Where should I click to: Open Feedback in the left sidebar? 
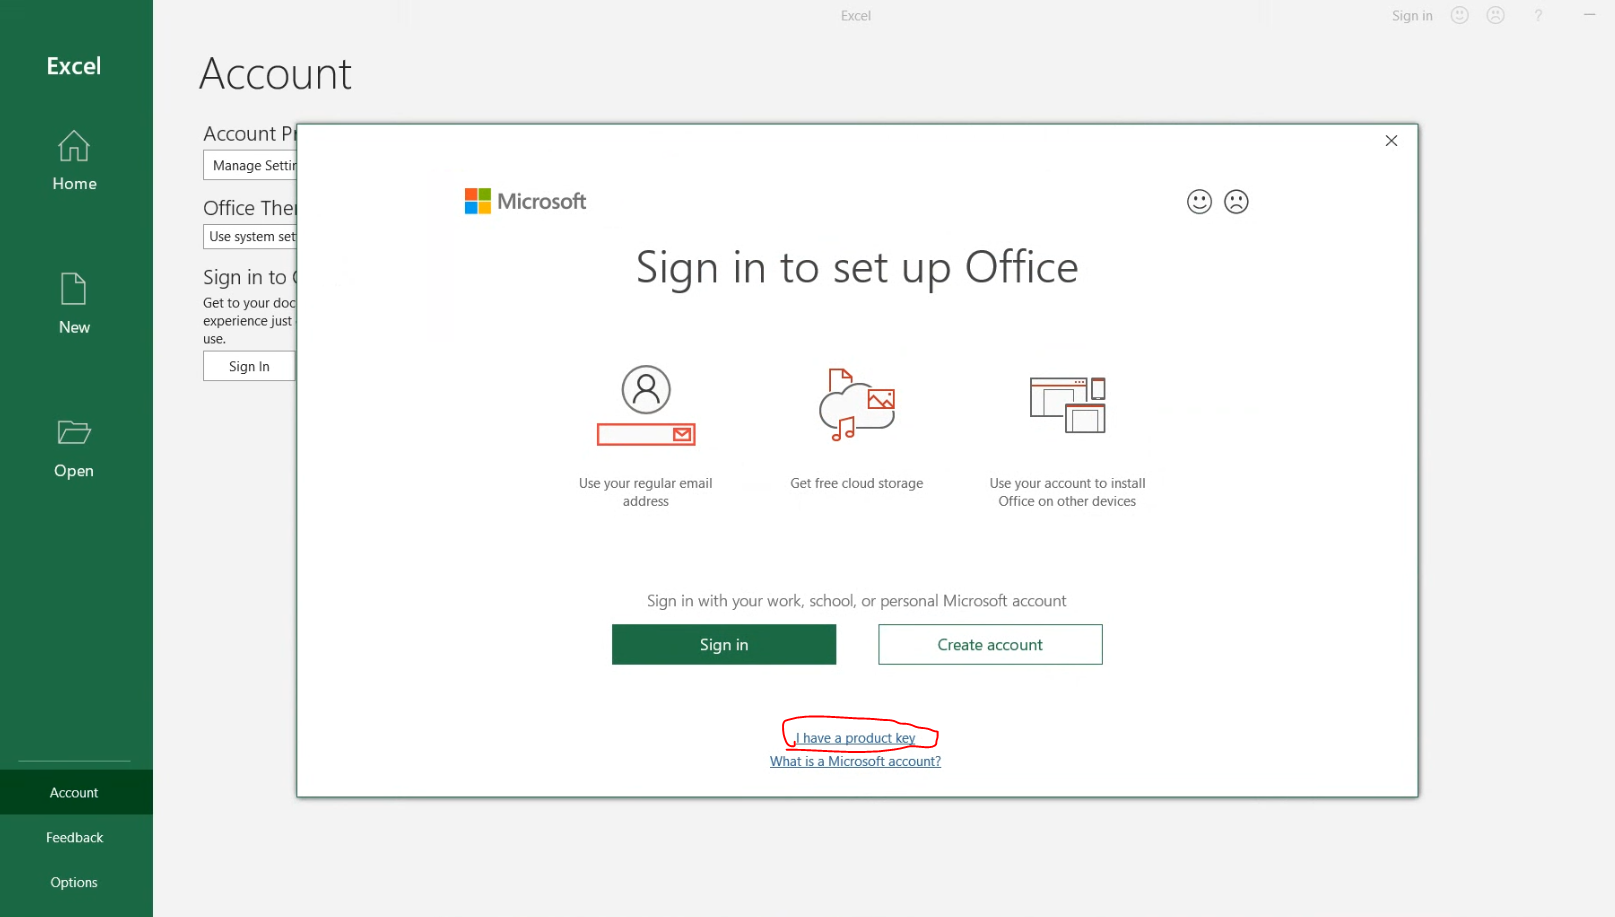click(75, 837)
